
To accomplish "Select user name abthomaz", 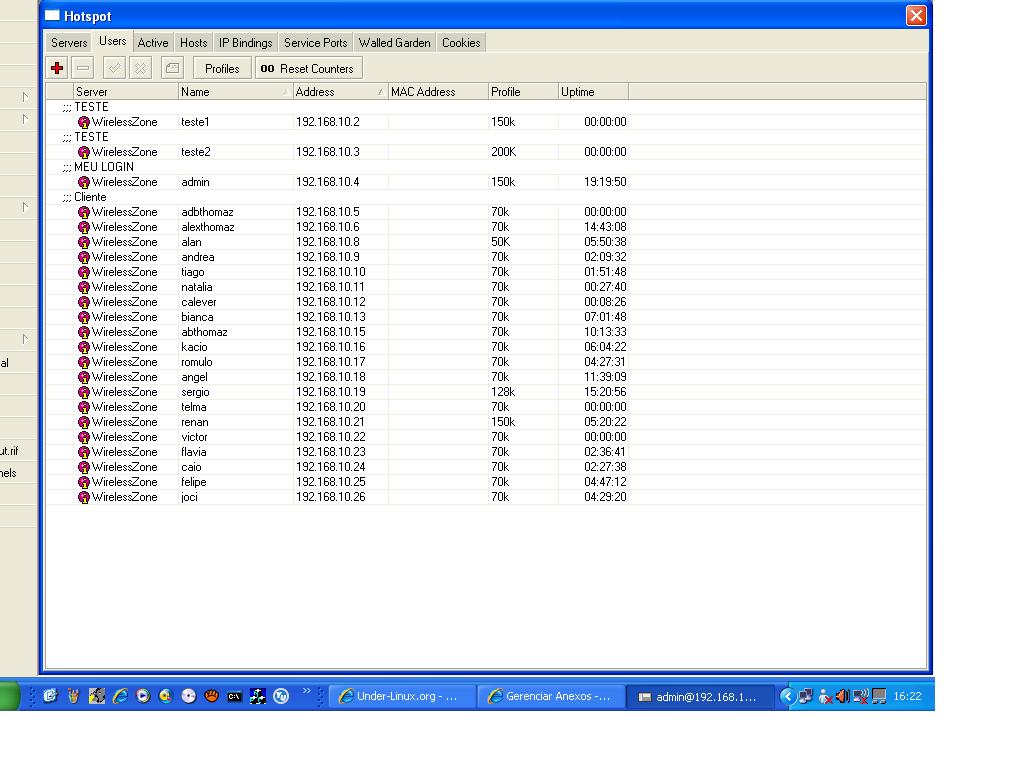I will 204,332.
